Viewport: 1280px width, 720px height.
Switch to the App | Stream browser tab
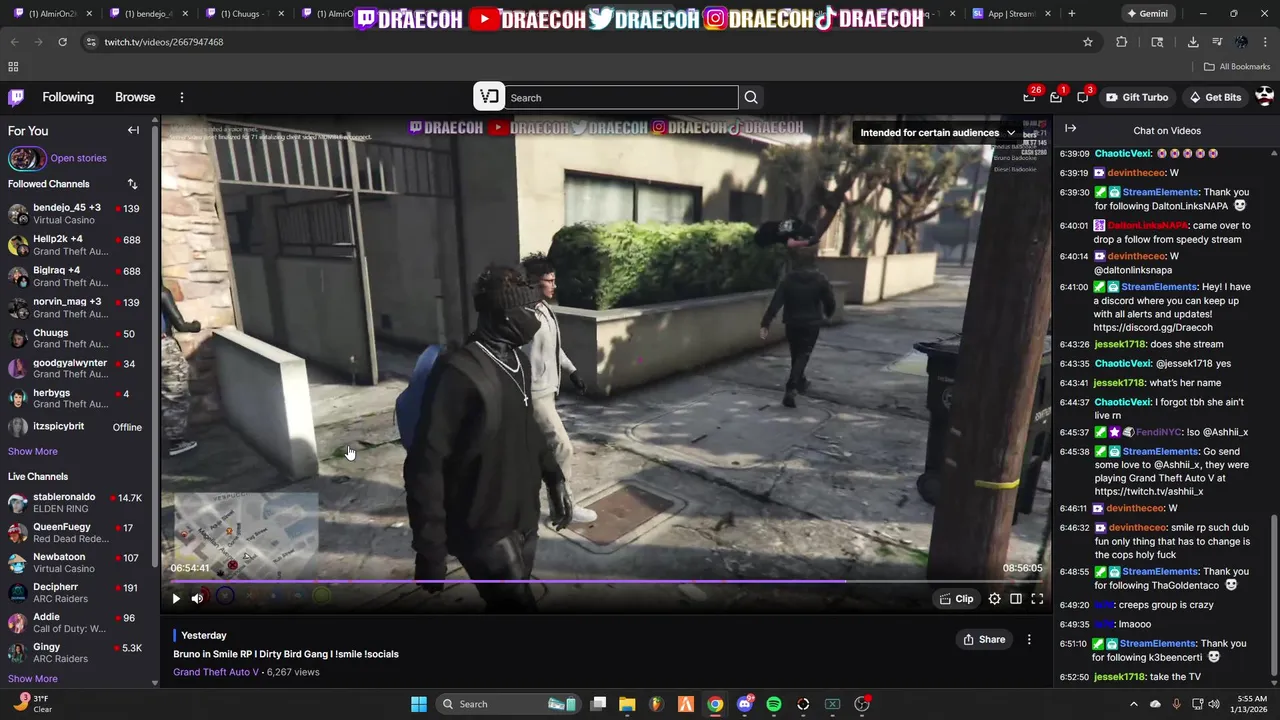click(1010, 14)
